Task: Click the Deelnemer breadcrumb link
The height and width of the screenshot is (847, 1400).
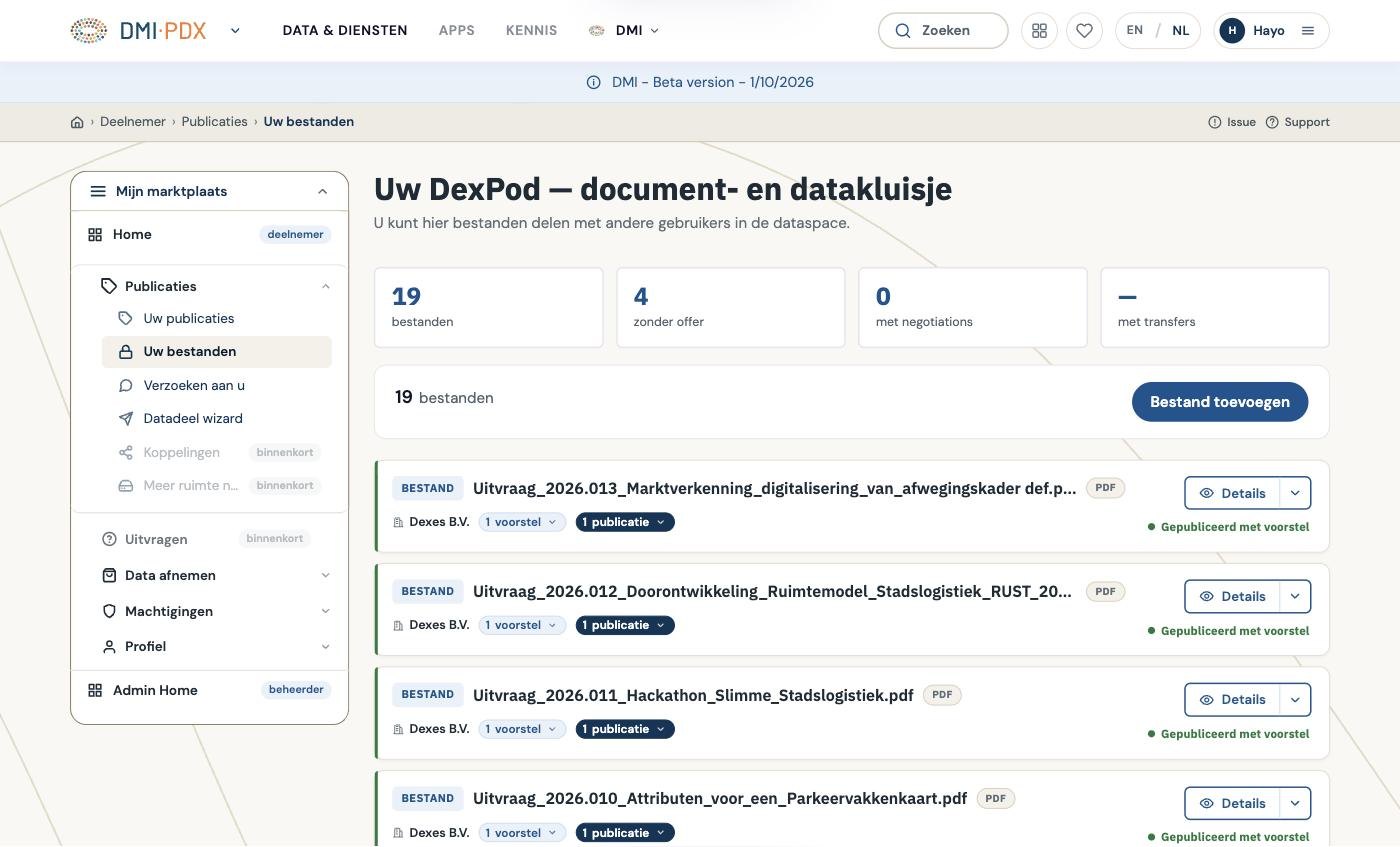Action: [x=133, y=122]
